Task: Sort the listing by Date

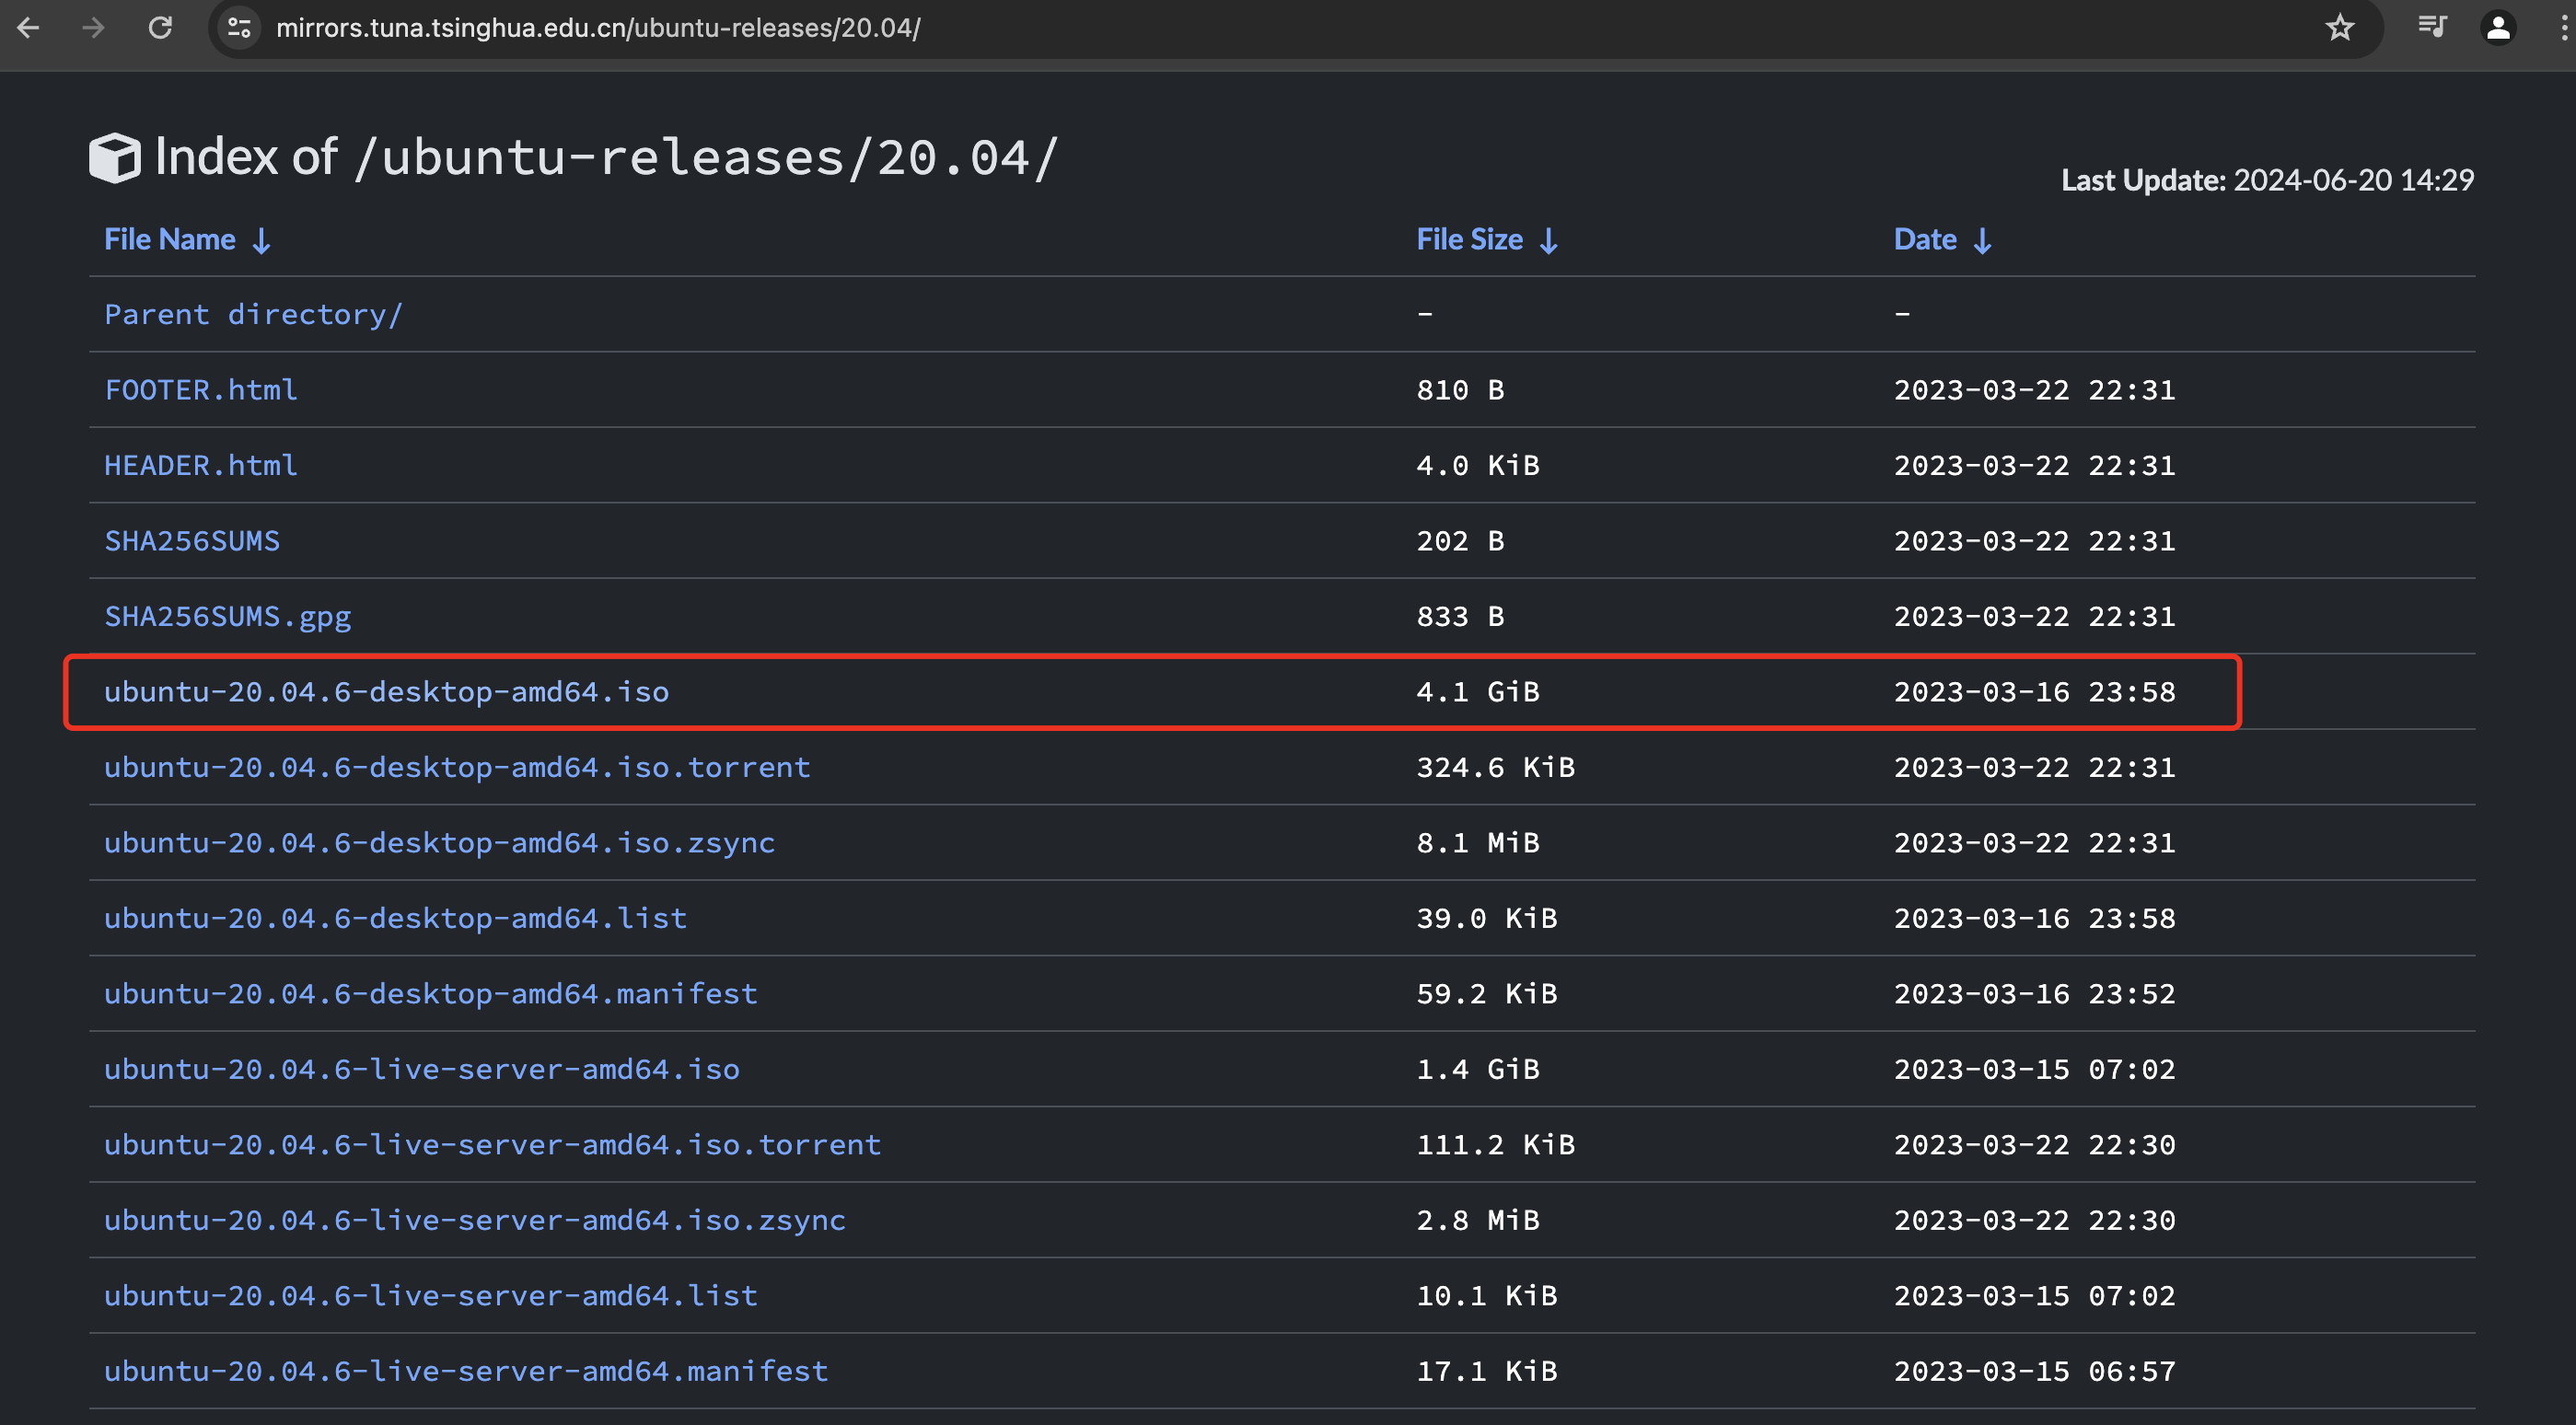Action: coord(1943,240)
